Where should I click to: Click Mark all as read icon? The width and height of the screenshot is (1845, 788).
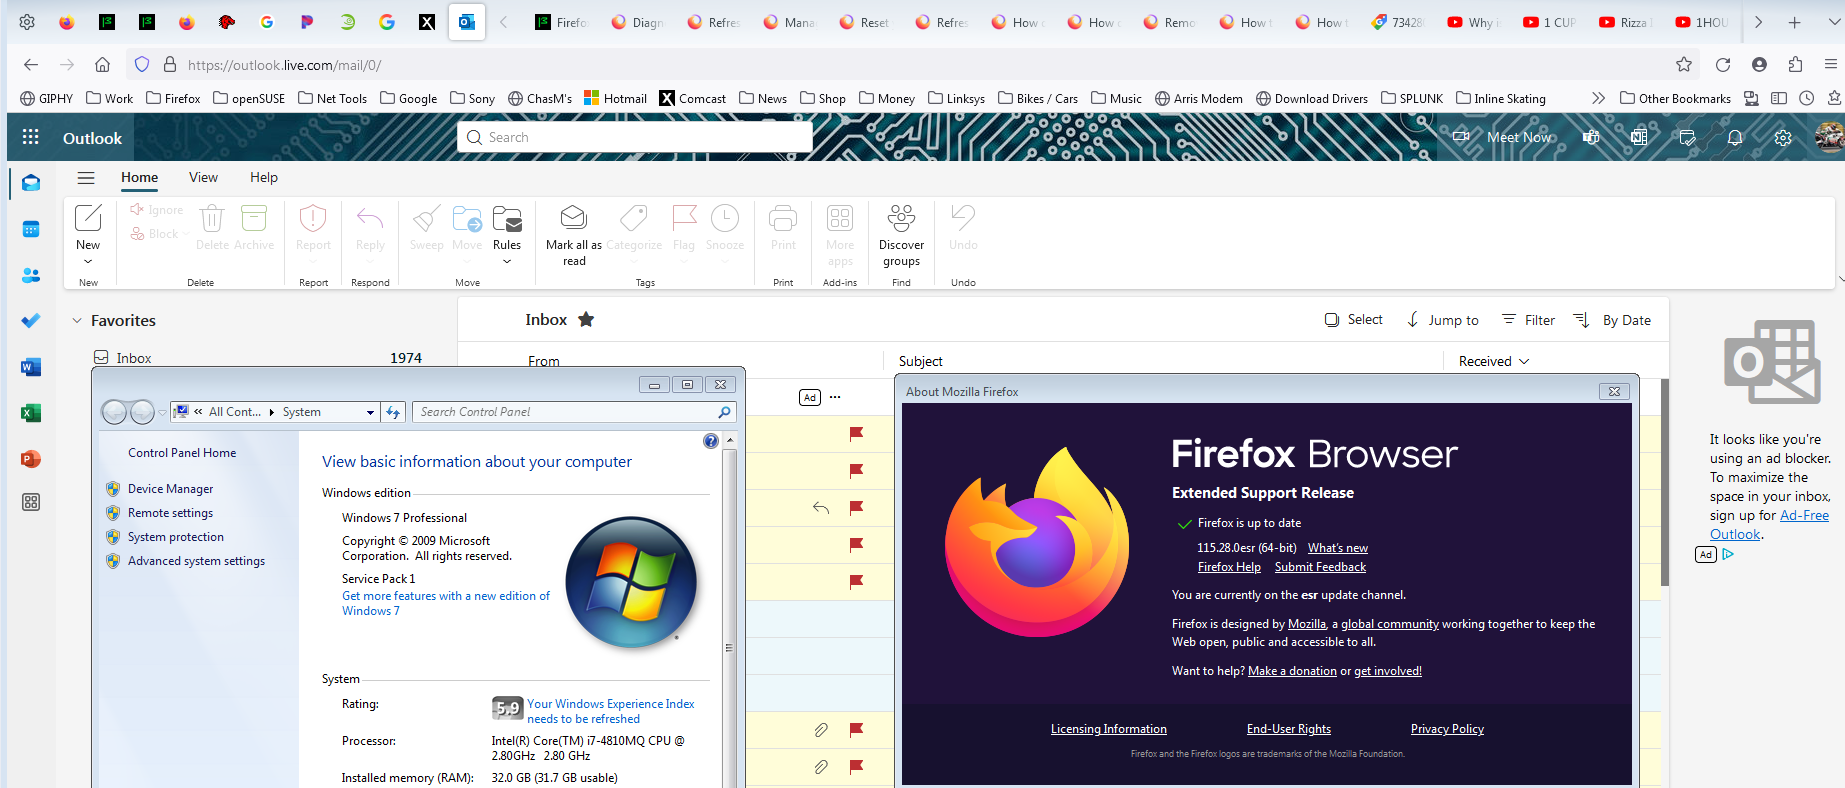click(x=573, y=219)
